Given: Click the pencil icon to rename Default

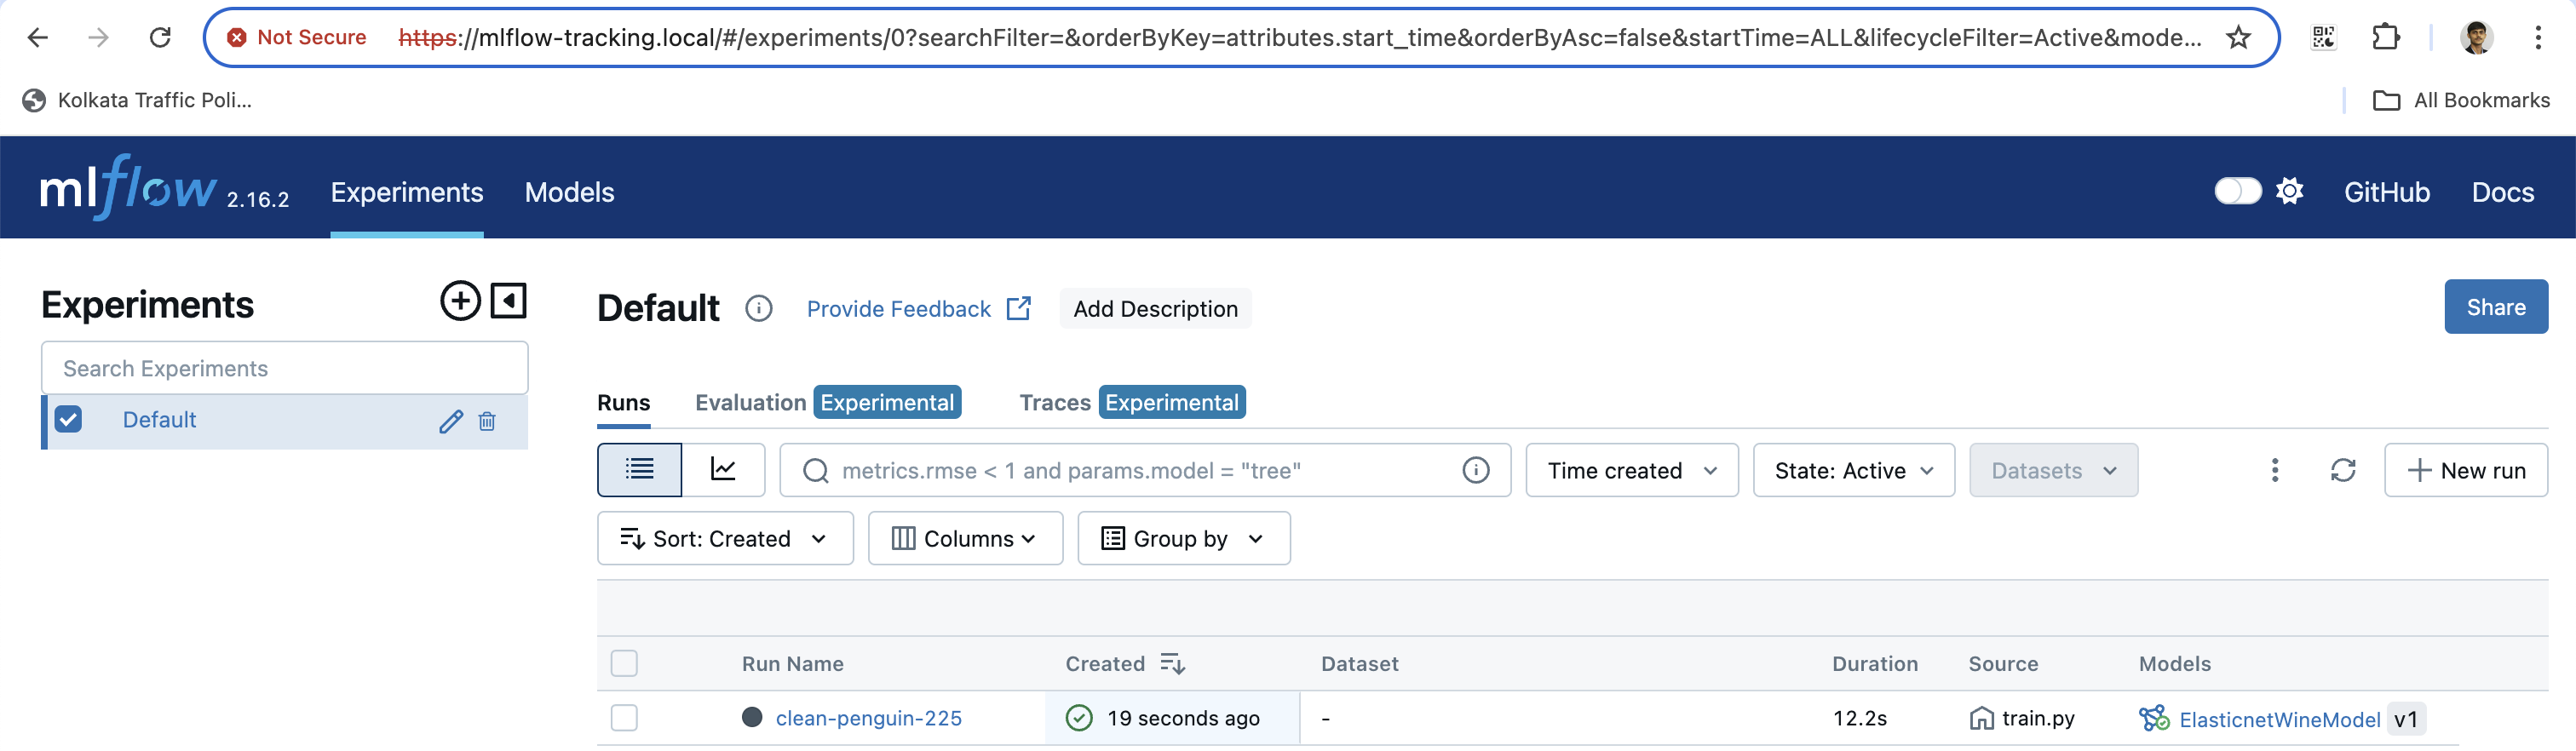Looking at the screenshot, I should (451, 421).
